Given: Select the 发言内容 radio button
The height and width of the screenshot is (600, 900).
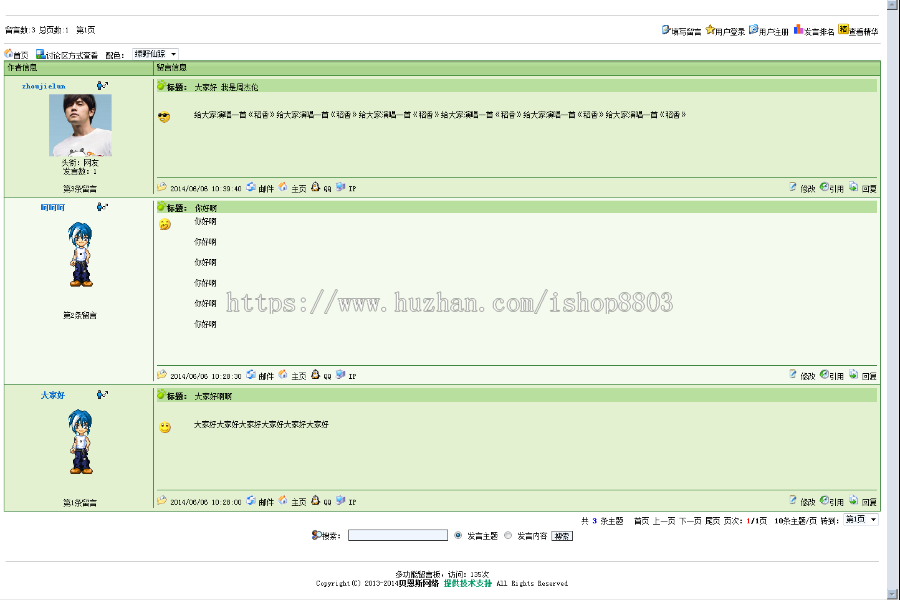Looking at the screenshot, I should tap(508, 535).
